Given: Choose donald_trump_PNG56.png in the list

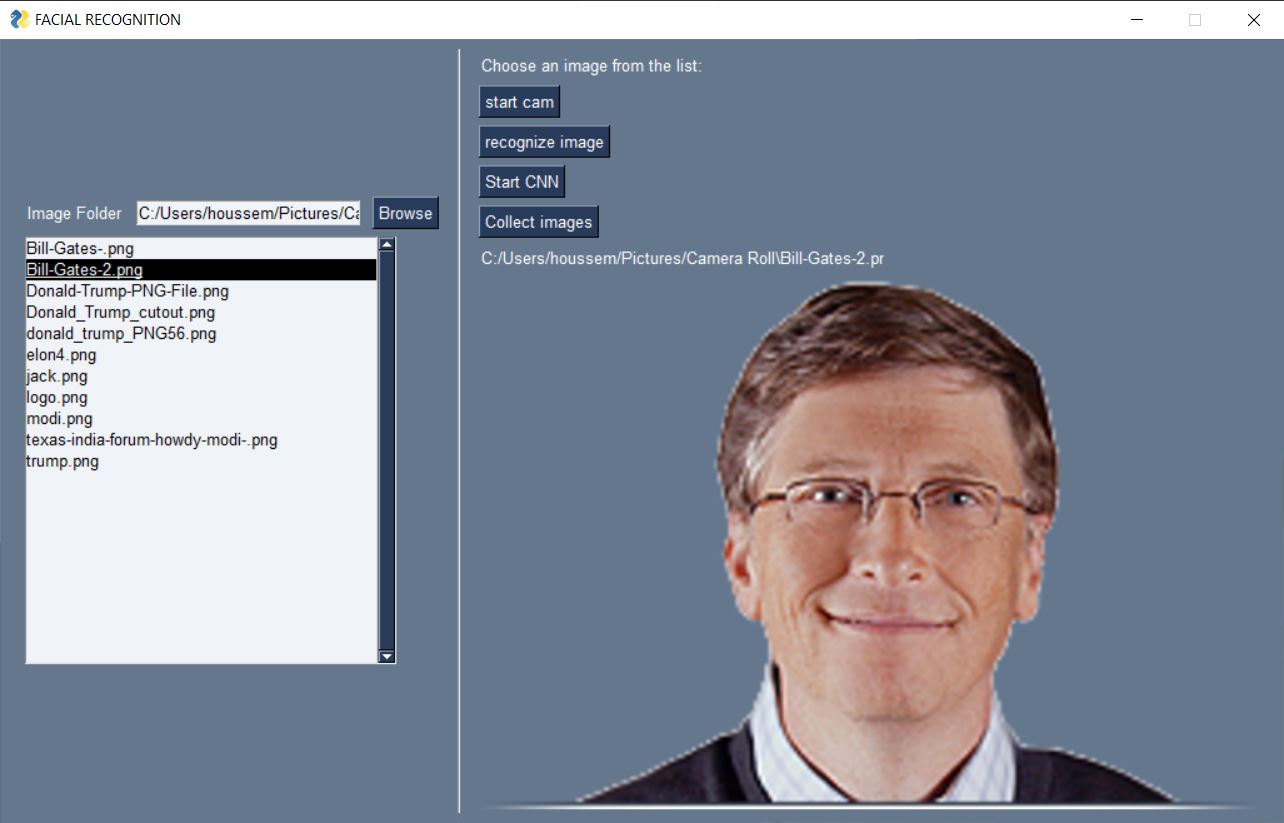Looking at the screenshot, I should click(120, 333).
